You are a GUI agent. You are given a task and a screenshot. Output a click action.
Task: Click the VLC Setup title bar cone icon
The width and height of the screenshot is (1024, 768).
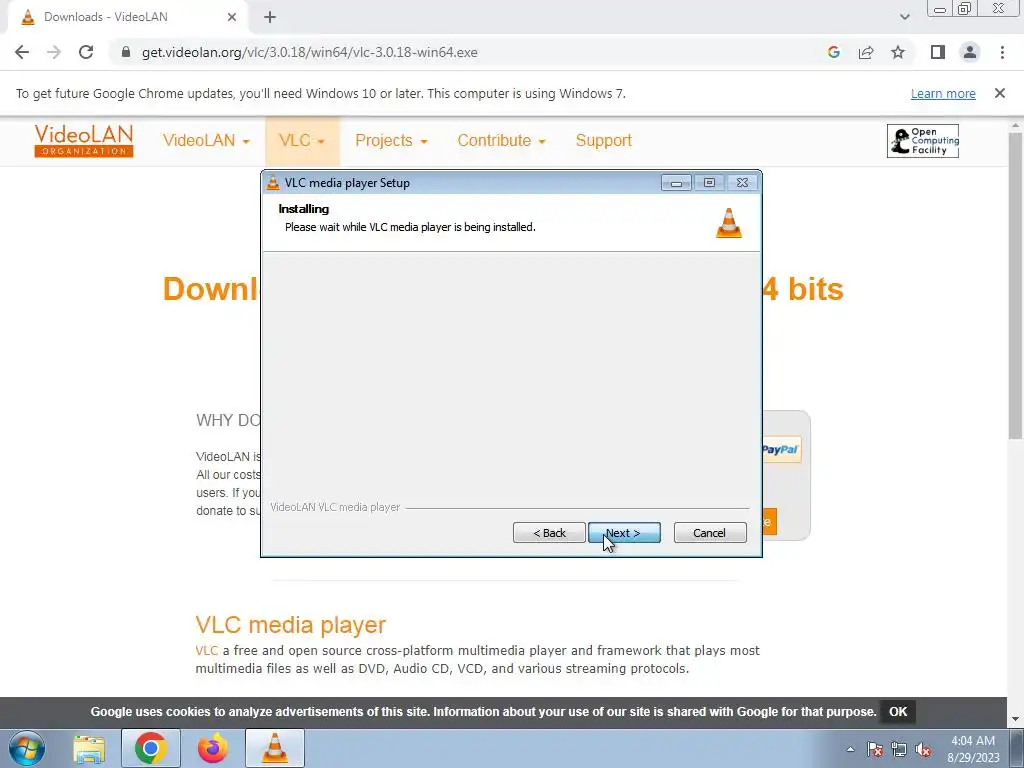[273, 183]
